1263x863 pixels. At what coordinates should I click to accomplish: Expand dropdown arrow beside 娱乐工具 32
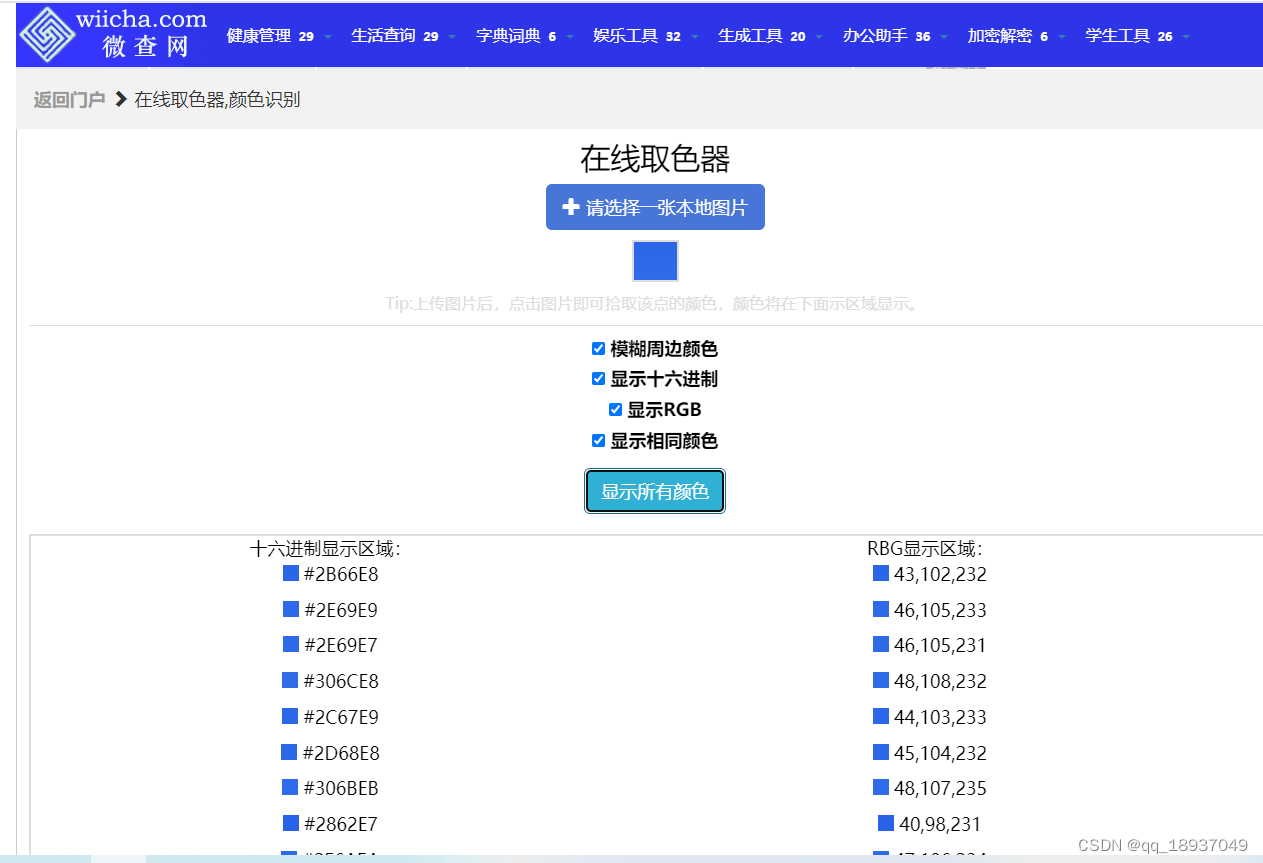pyautogui.click(x=695, y=37)
